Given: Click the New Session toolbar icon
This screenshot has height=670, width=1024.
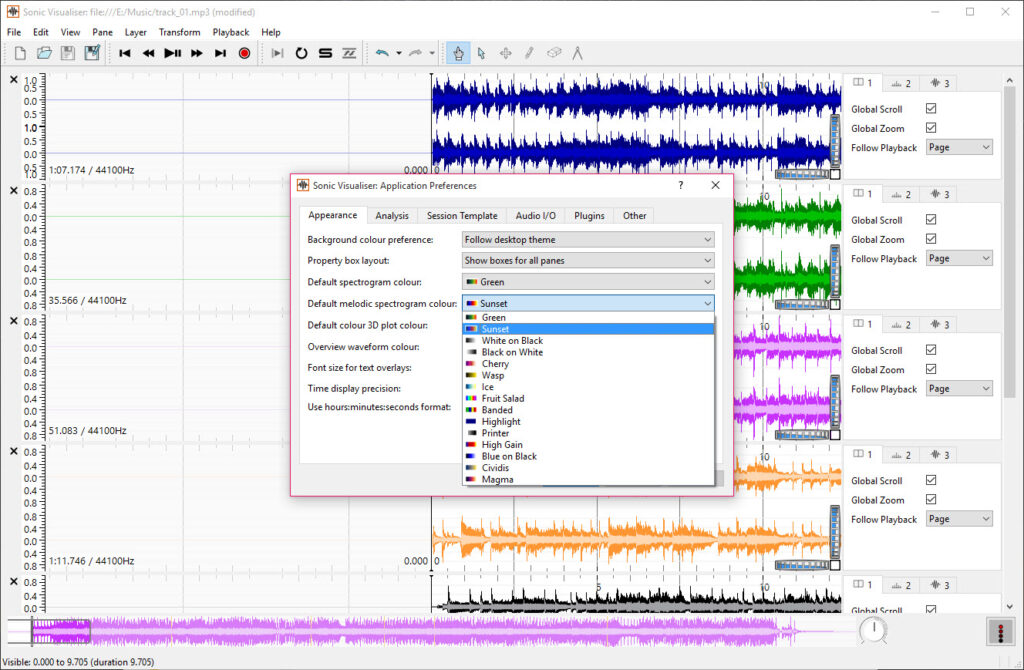Looking at the screenshot, I should [20, 53].
